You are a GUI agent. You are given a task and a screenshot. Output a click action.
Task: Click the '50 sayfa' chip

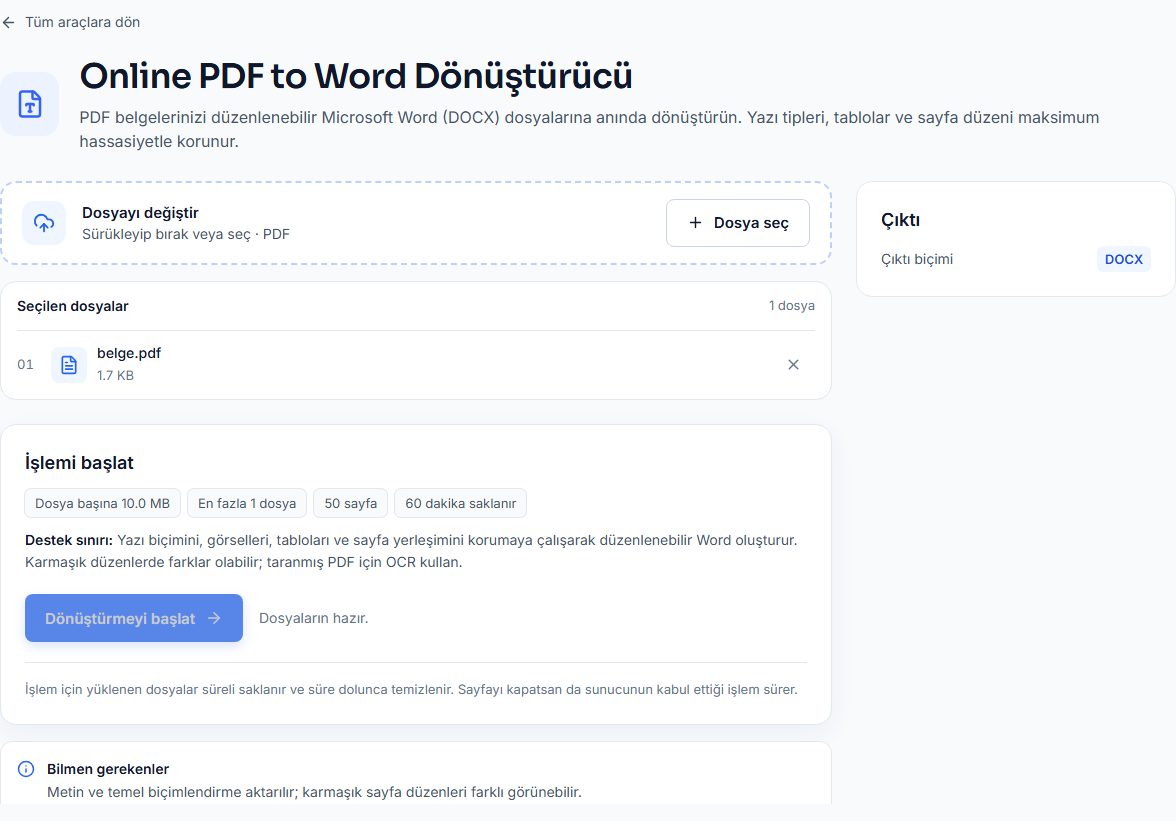coord(350,503)
